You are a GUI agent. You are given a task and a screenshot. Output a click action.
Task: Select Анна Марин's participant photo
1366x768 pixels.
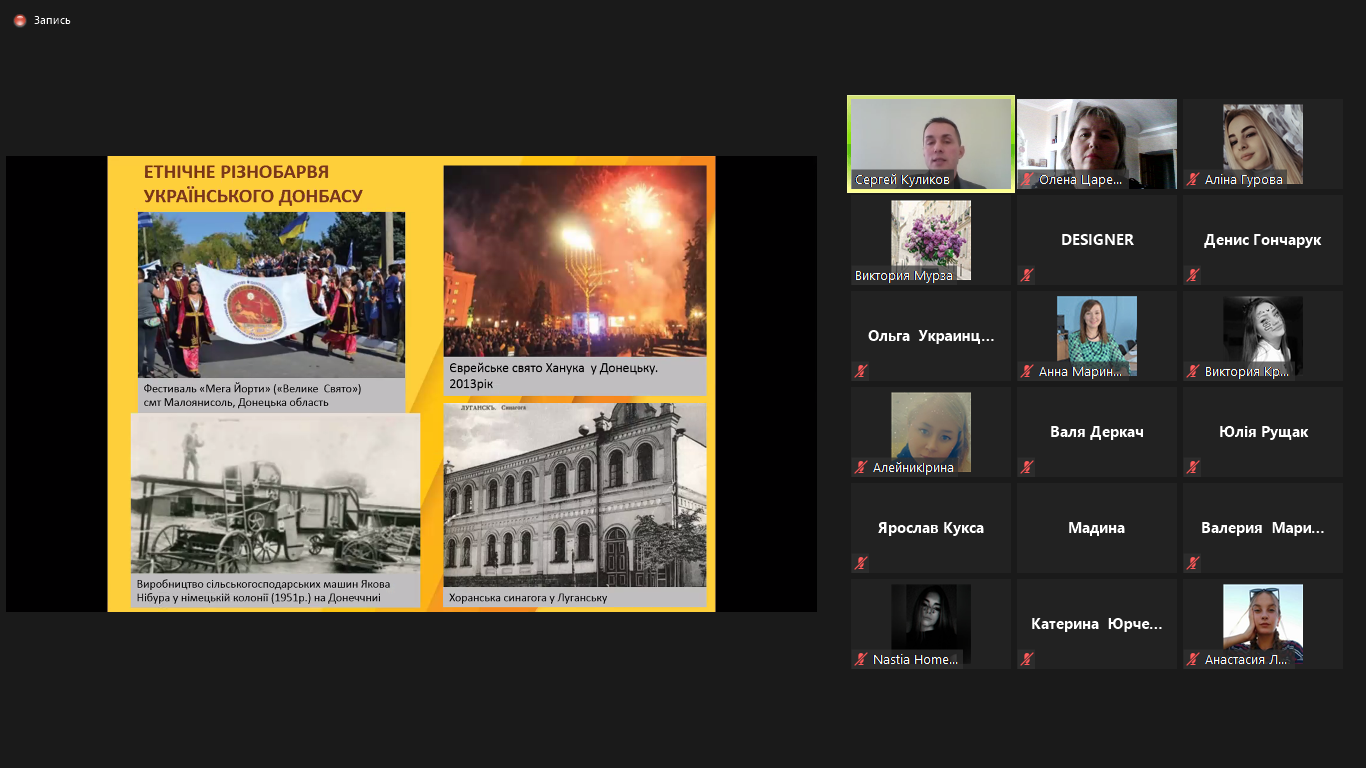pyautogui.click(x=1097, y=332)
